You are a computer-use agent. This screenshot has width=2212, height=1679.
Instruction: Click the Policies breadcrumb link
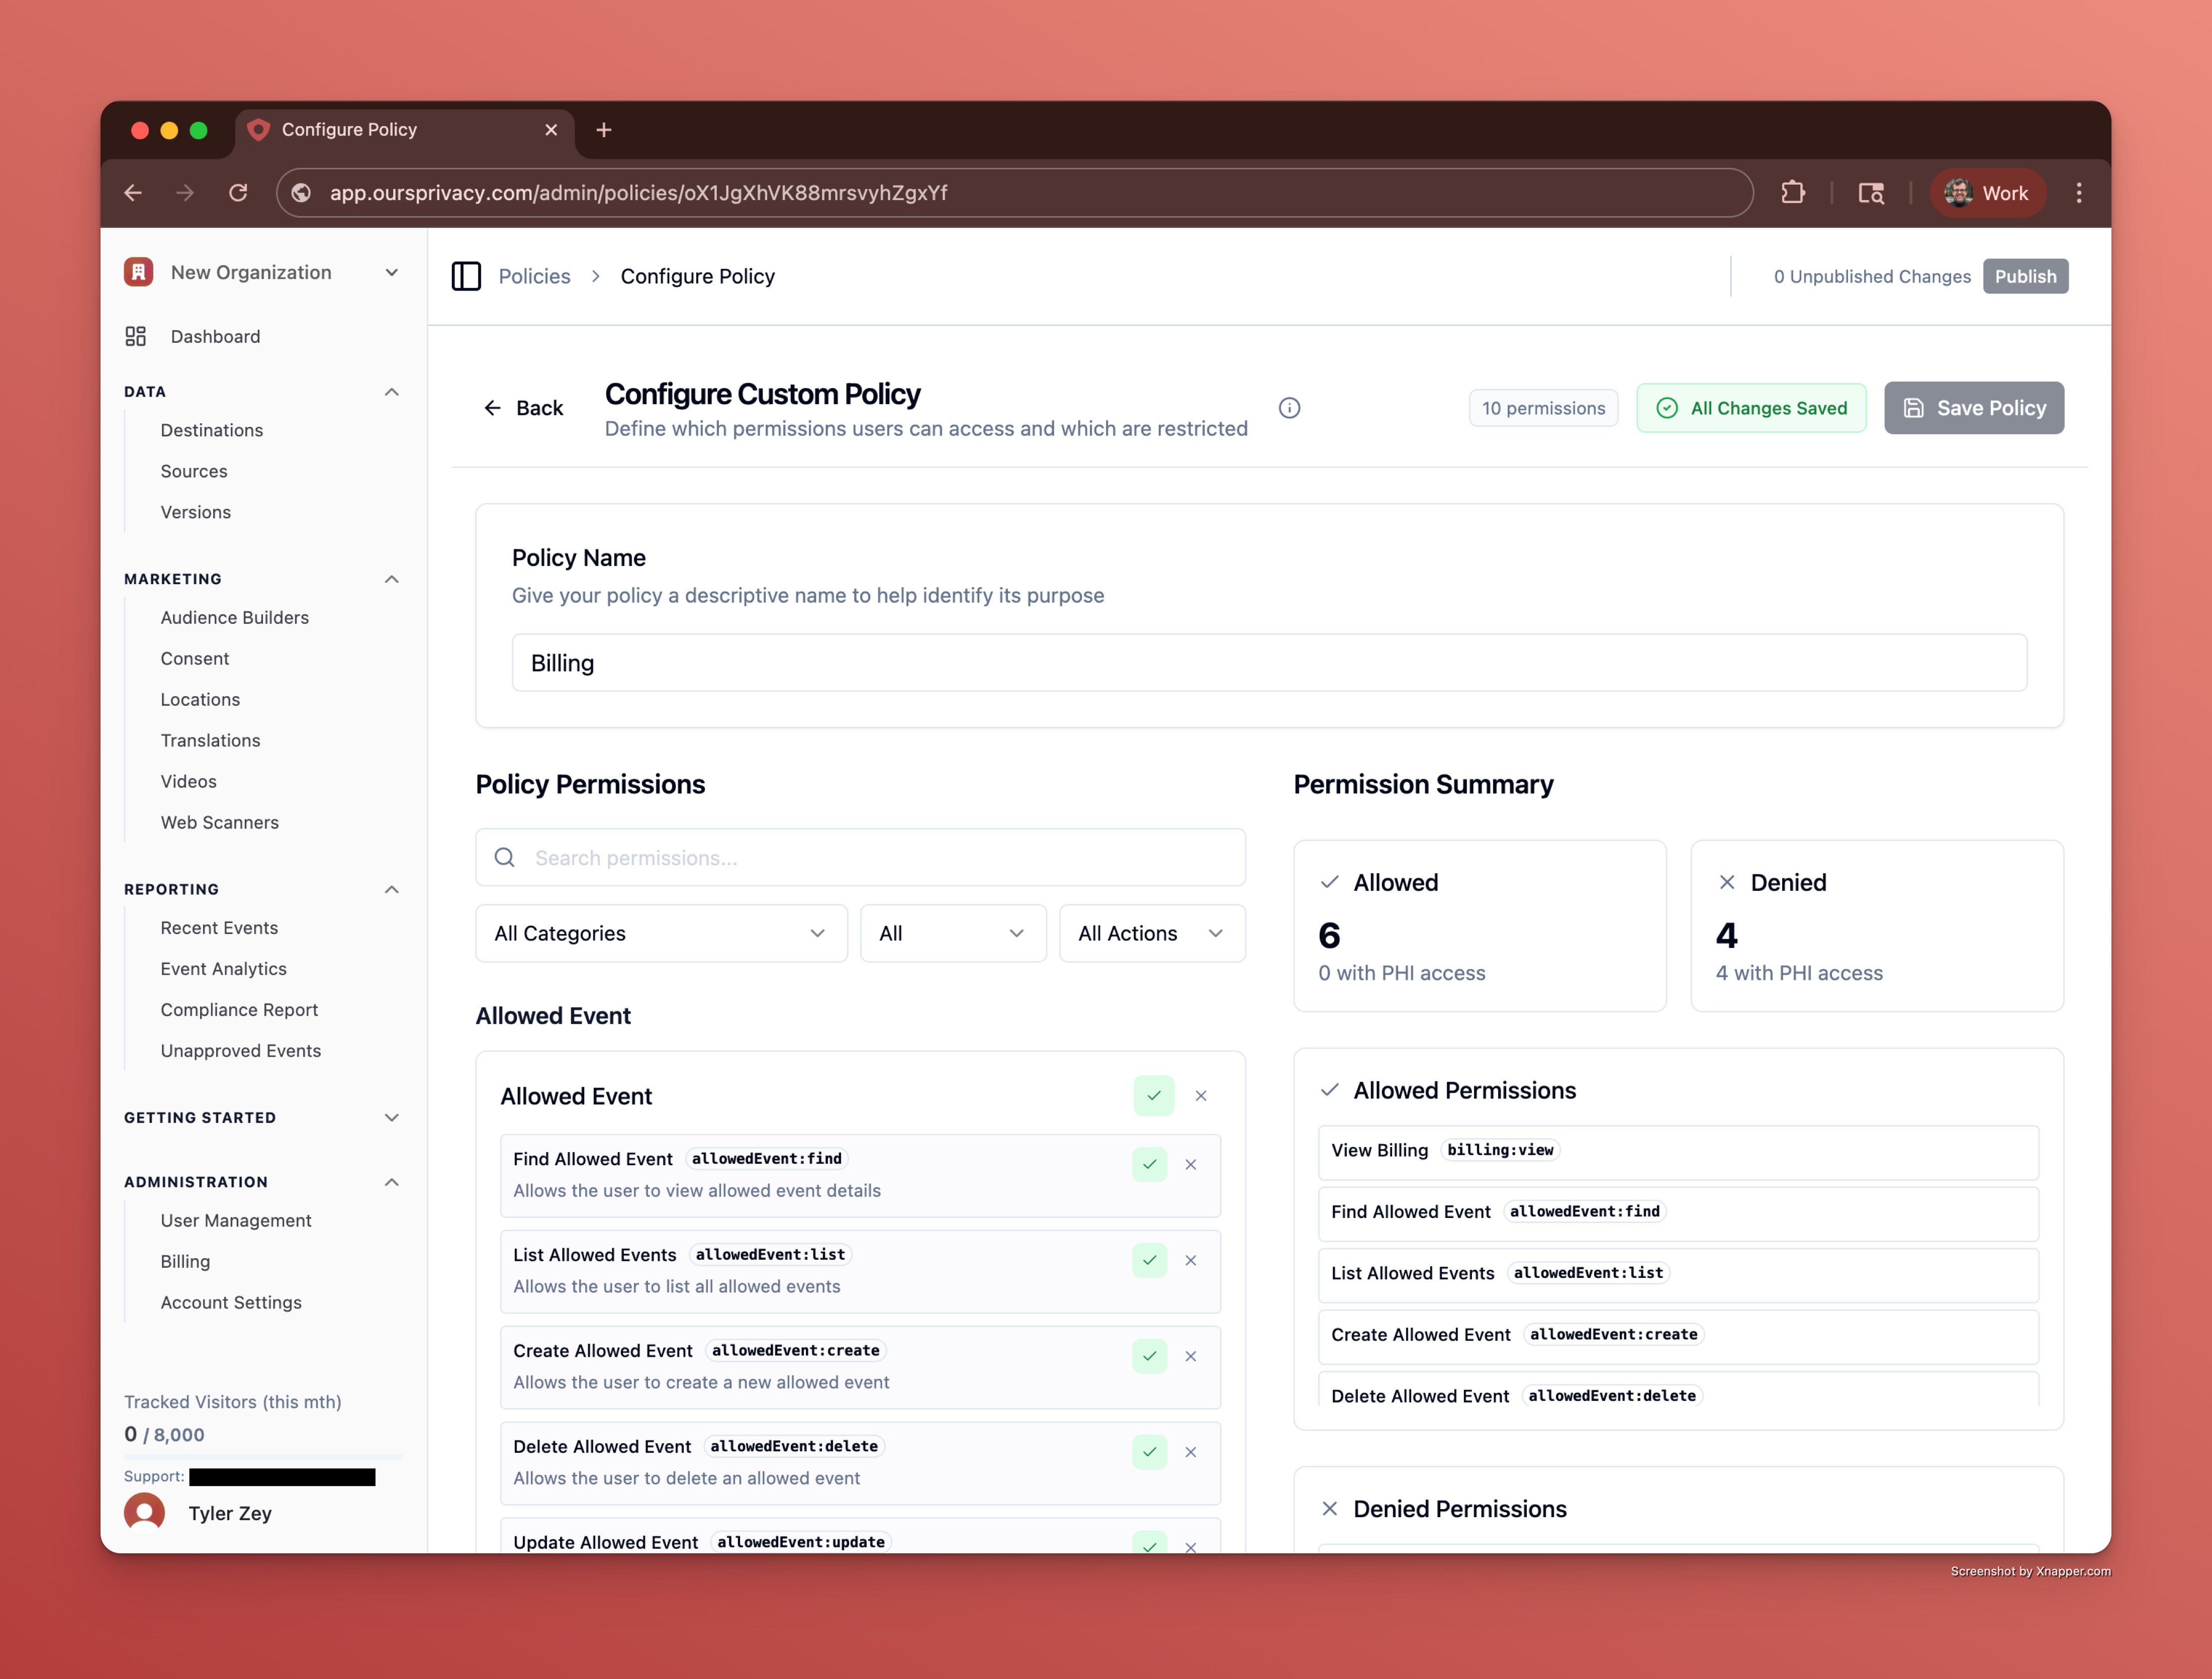[x=535, y=276]
